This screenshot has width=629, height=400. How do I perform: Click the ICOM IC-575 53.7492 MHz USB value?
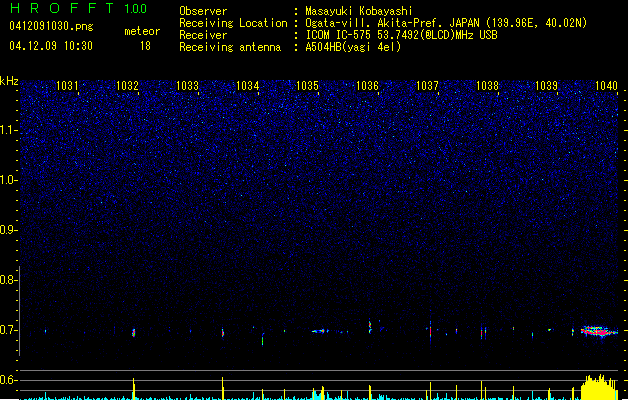pos(401,35)
